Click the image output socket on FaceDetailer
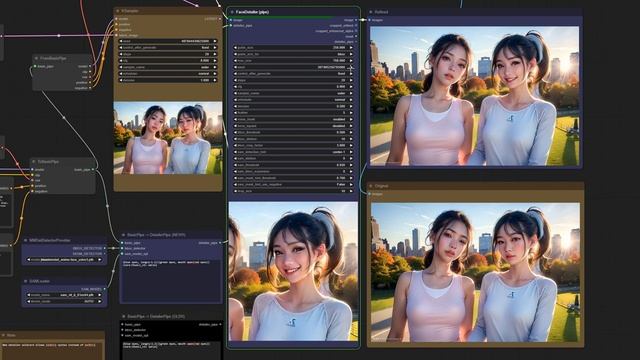The height and width of the screenshot is (360, 640). [x=356, y=20]
